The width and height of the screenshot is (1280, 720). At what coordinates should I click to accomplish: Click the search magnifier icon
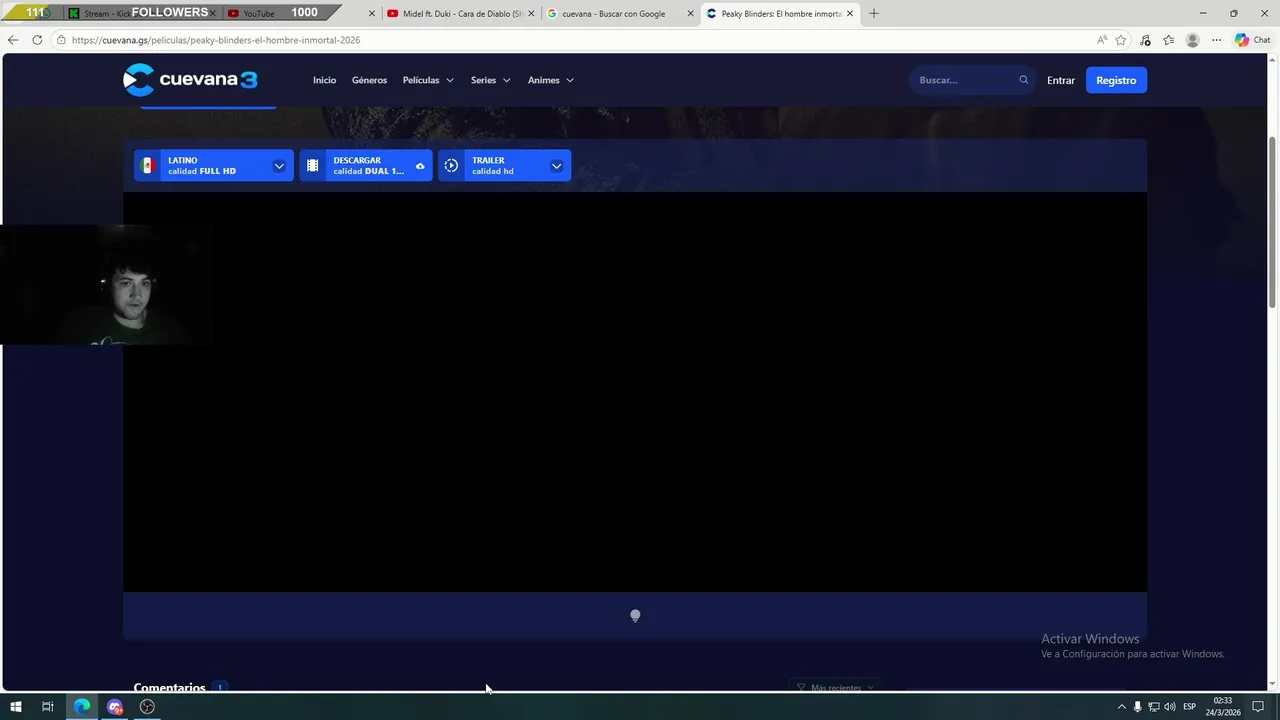[1023, 80]
